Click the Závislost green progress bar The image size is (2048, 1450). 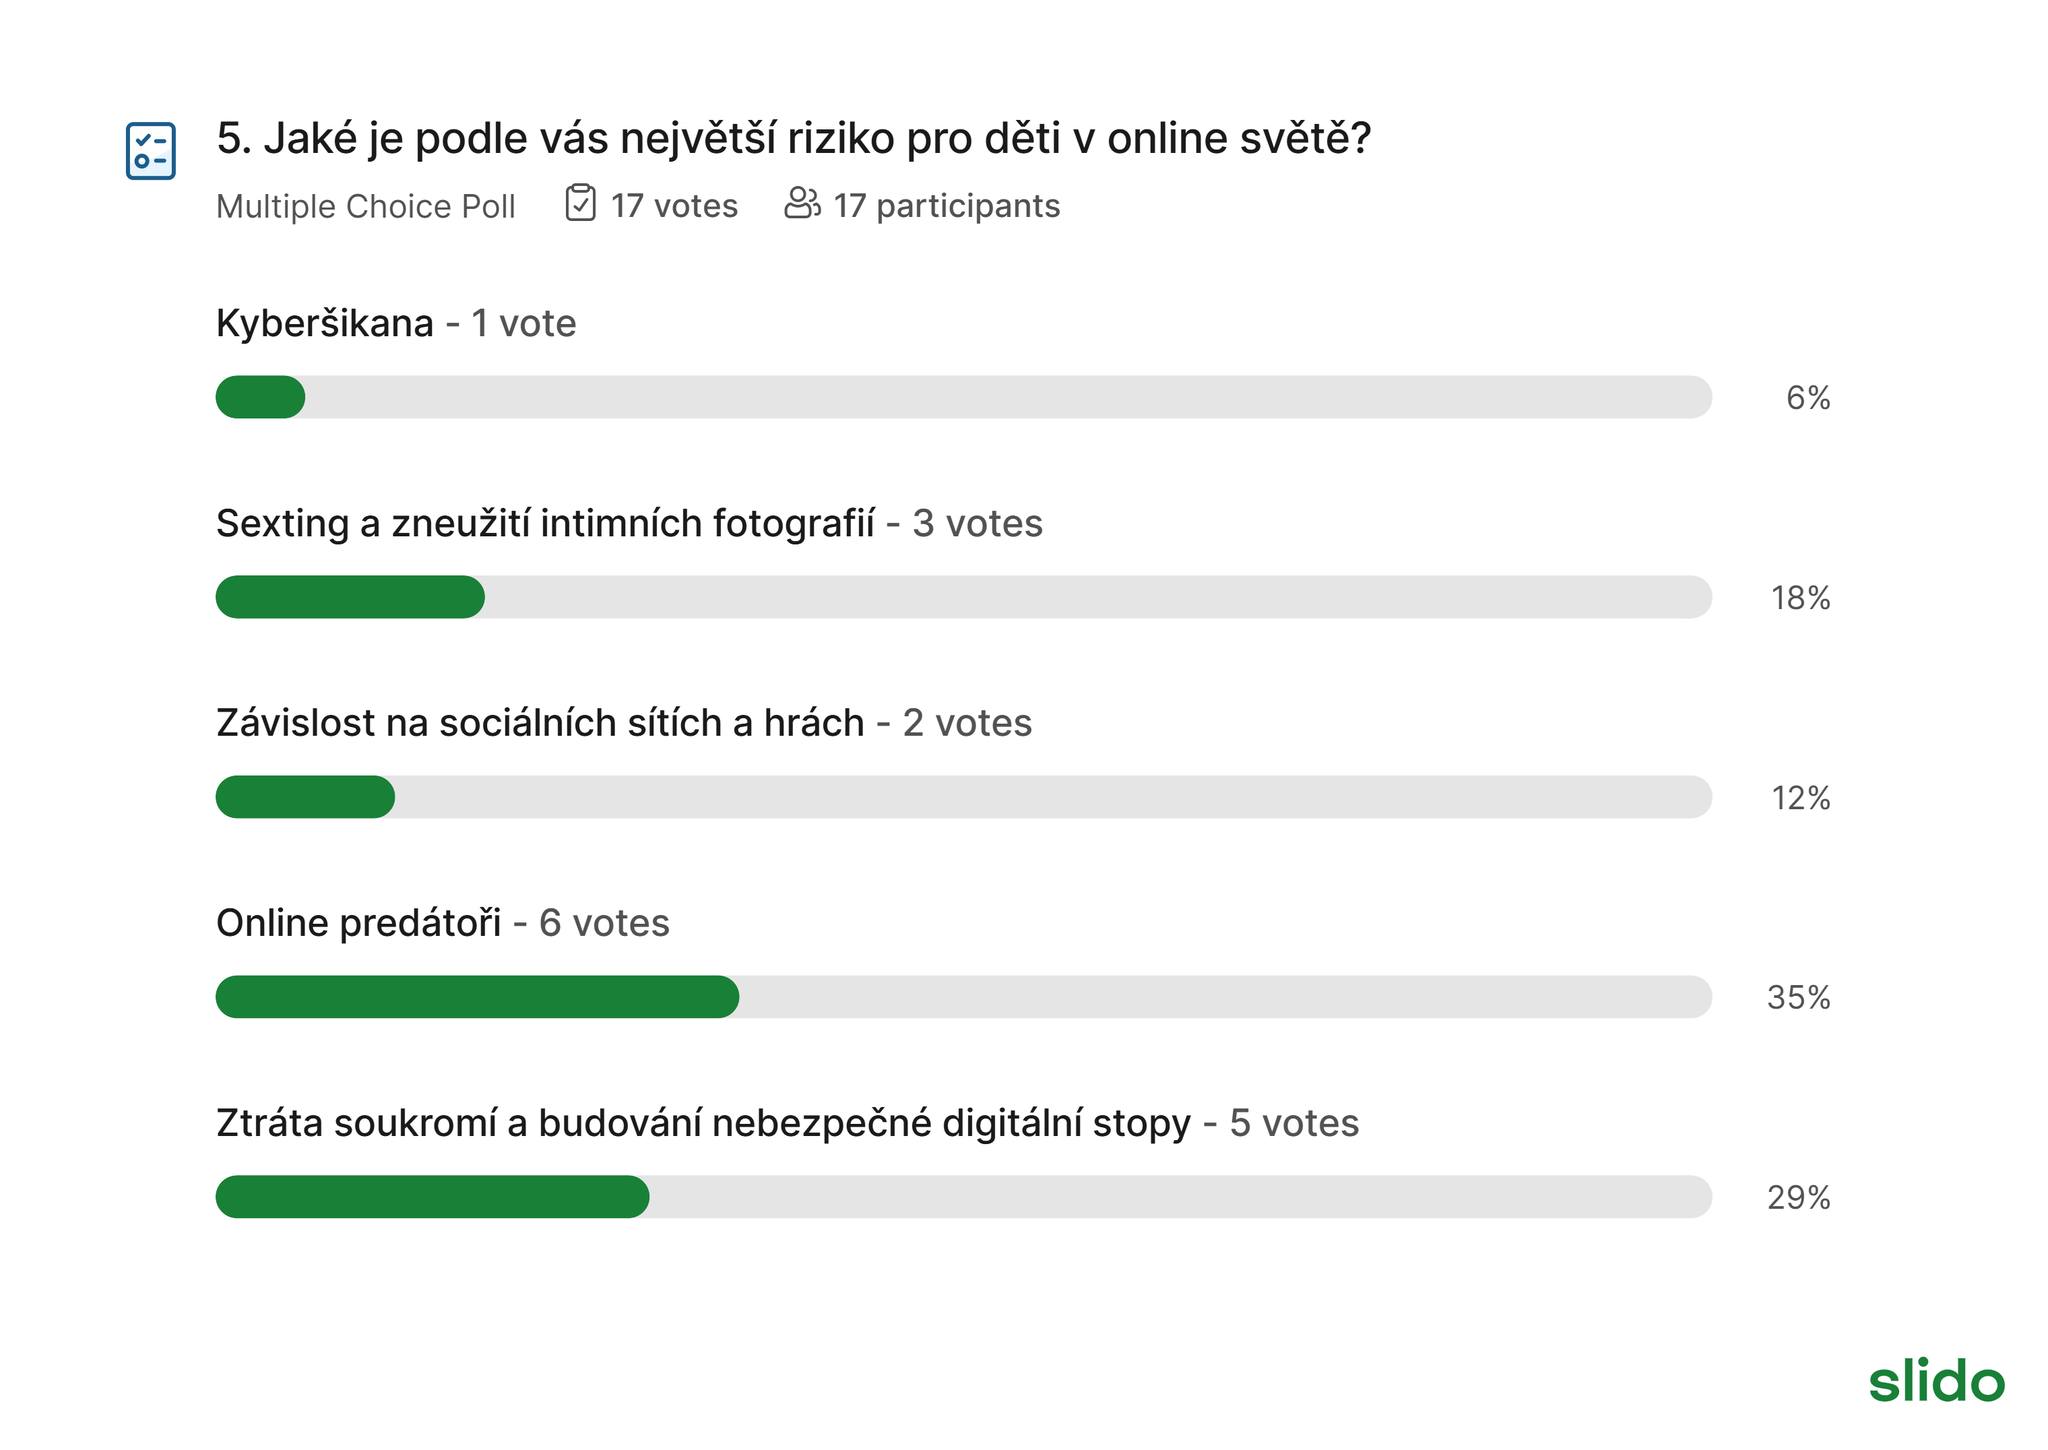(x=305, y=797)
